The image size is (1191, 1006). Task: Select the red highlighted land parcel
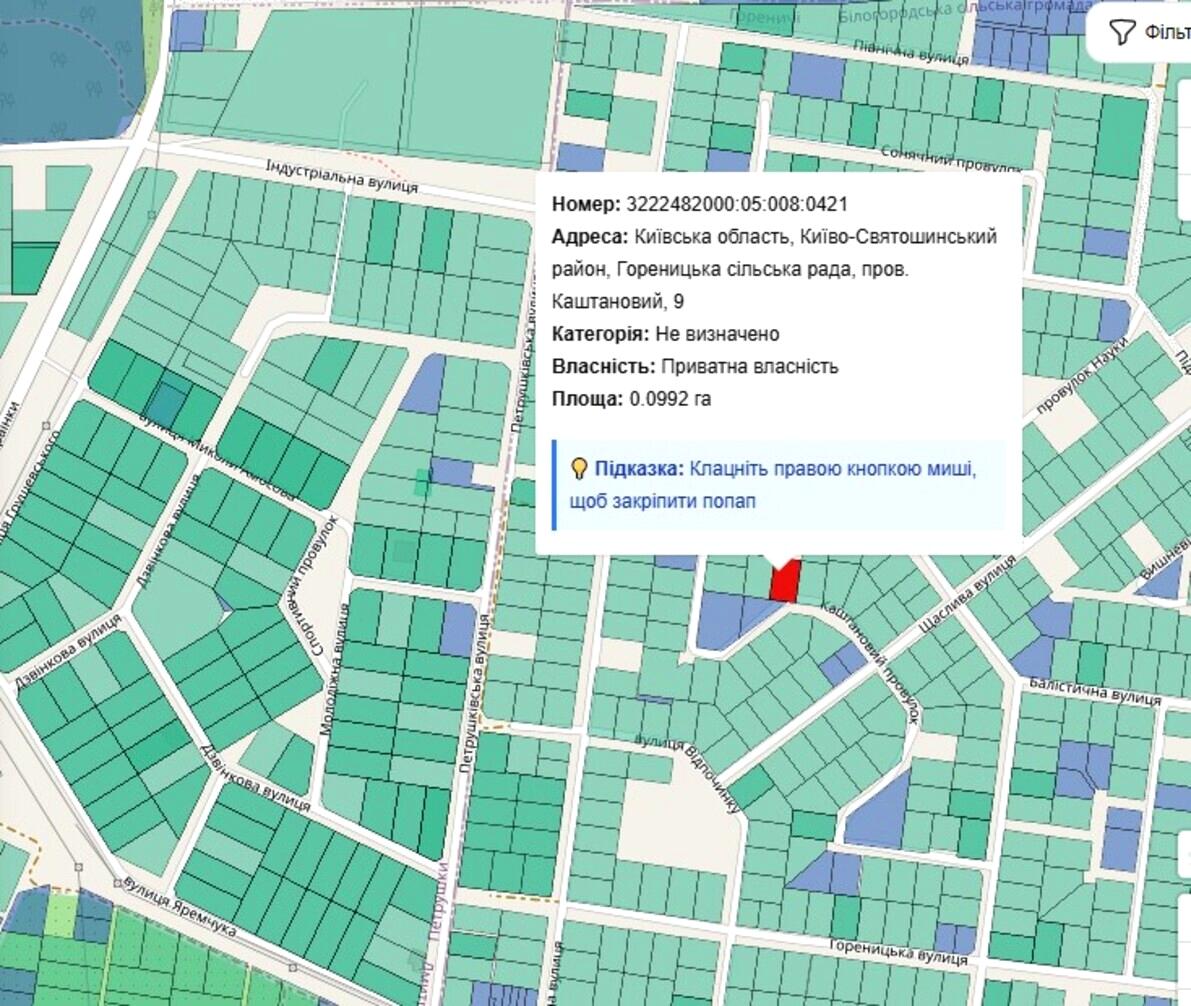[784, 582]
